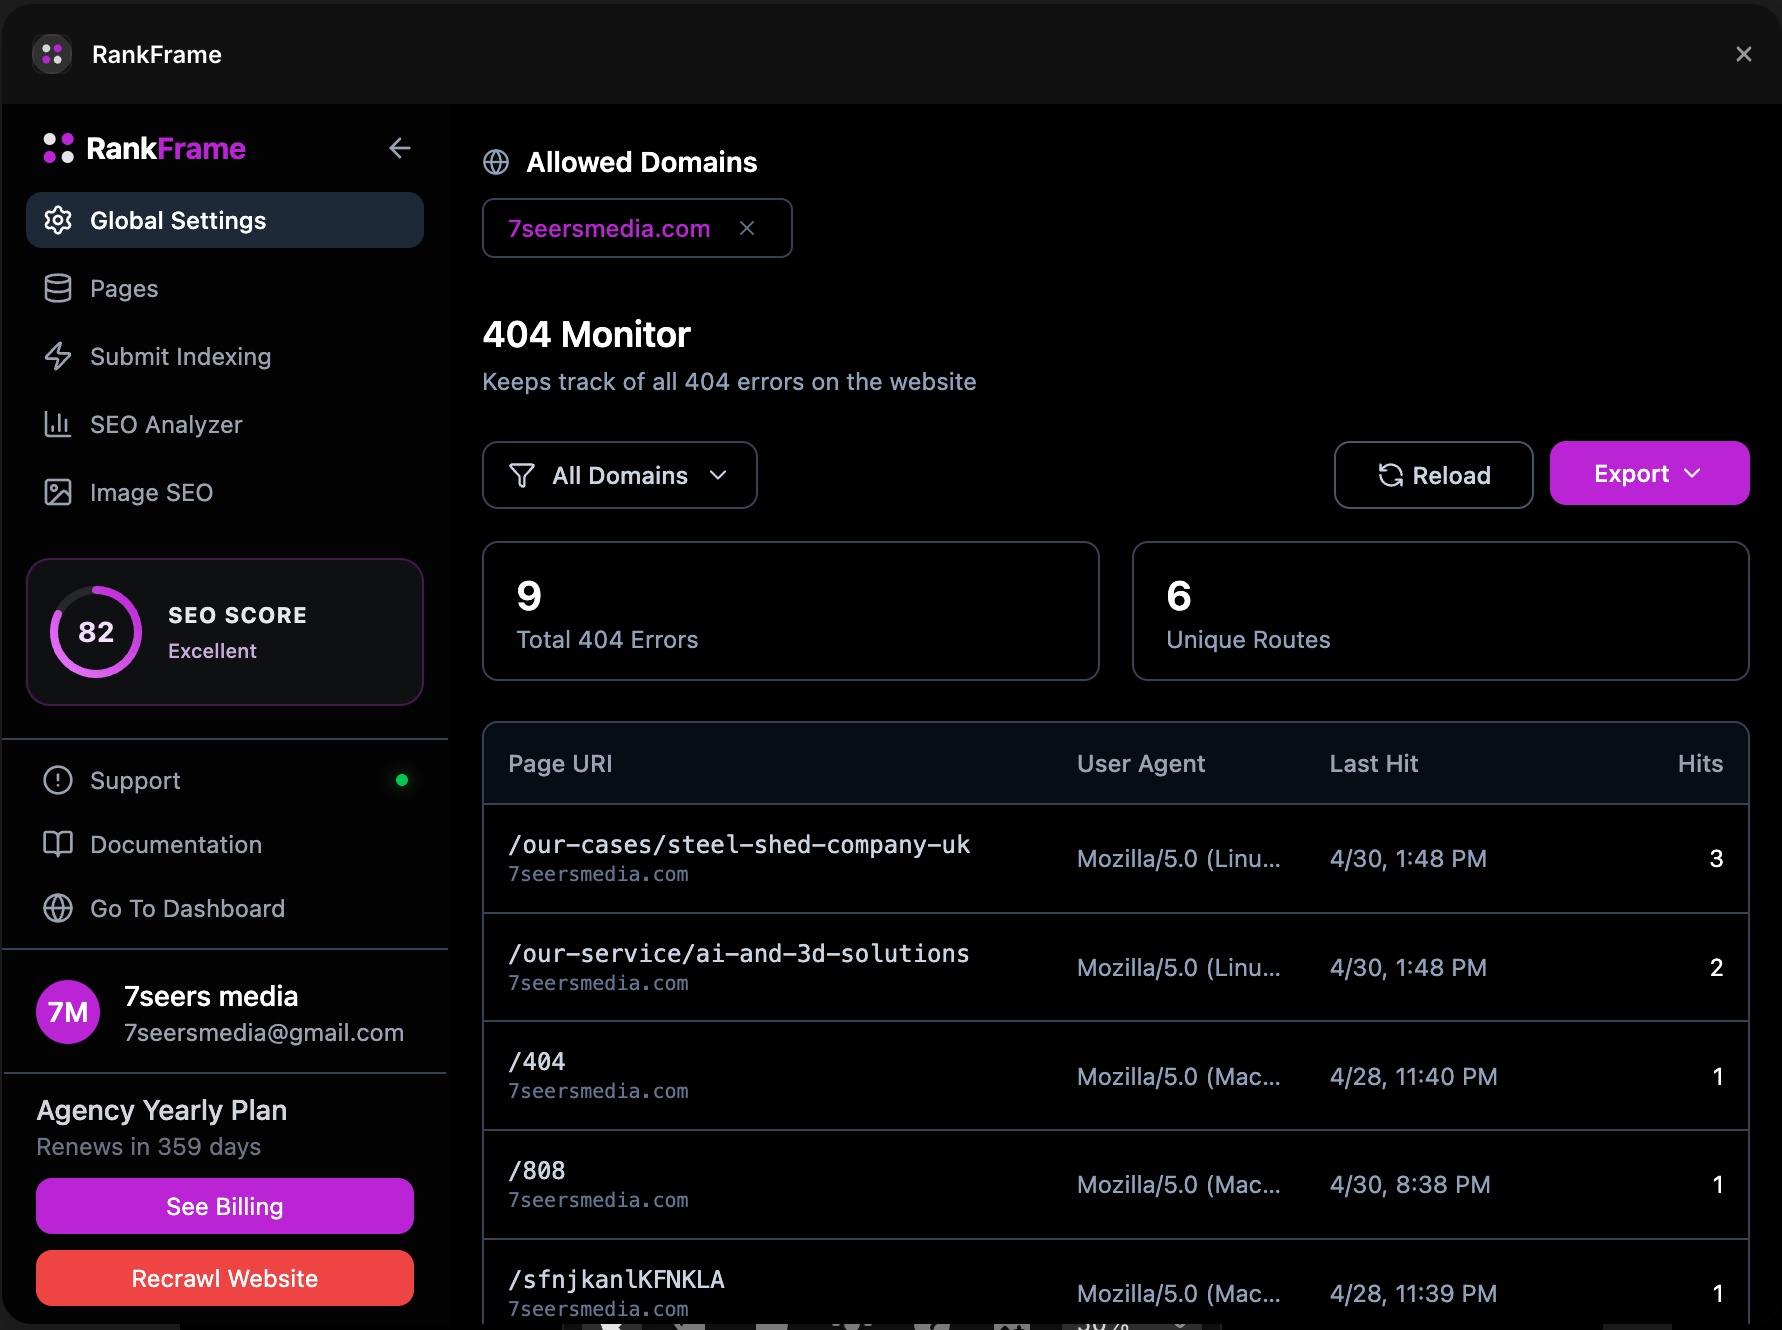Open the Image SEO section
Viewport: 1782px width, 1330px height.
[151, 492]
